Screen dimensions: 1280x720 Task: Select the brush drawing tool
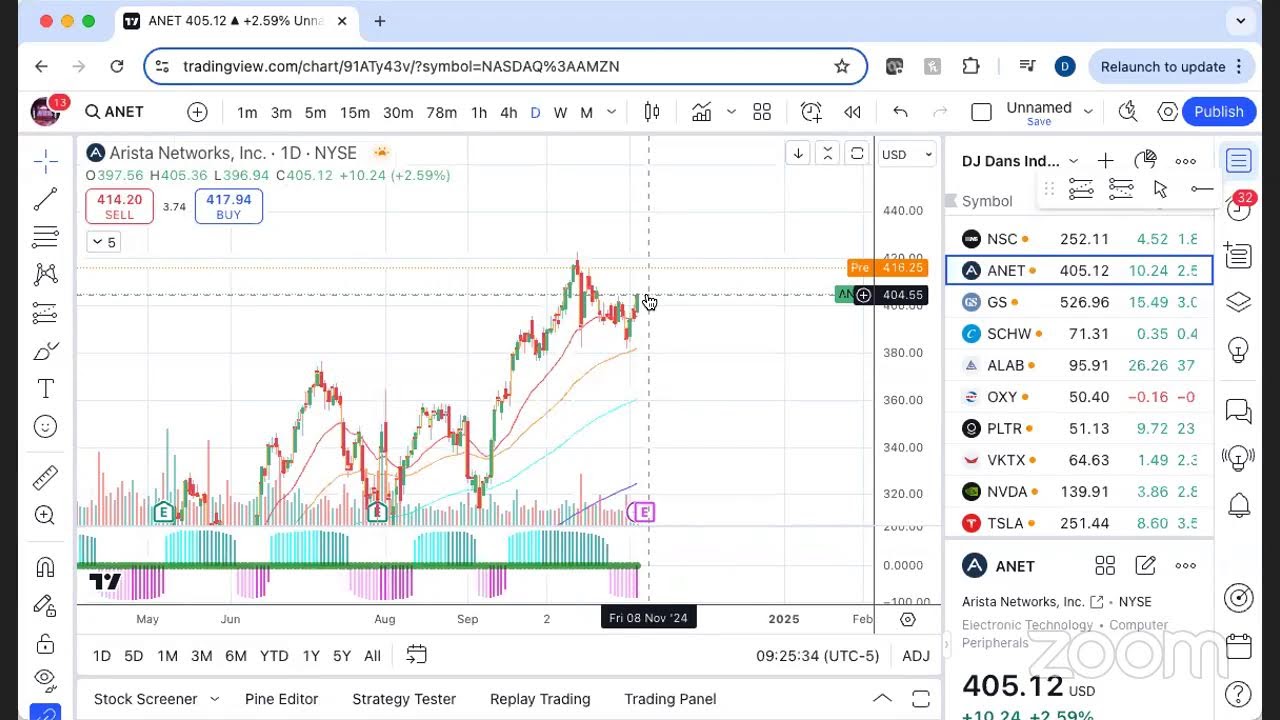click(45, 351)
